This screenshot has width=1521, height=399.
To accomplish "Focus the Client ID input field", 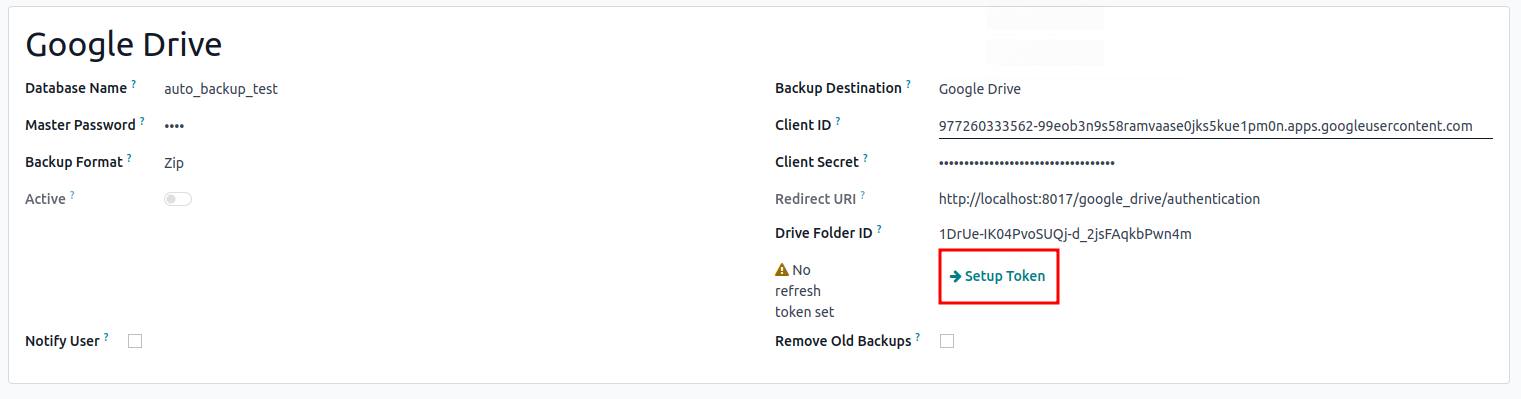I will pyautogui.click(x=1216, y=126).
